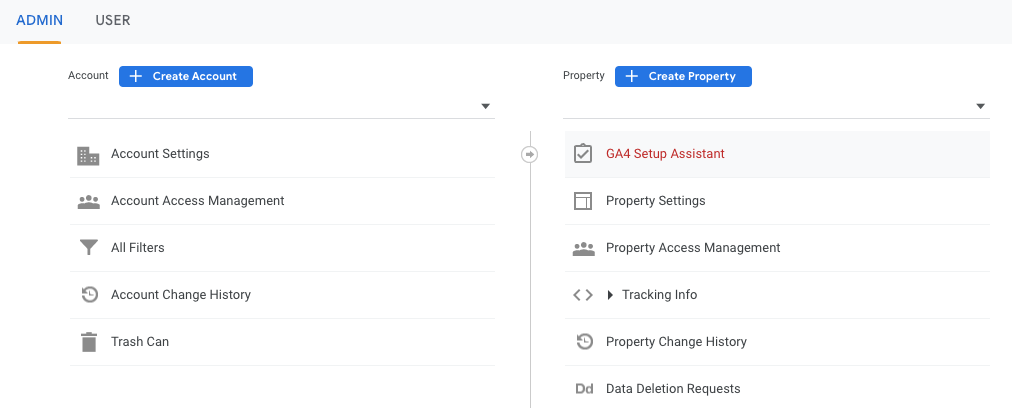
Task: Click the Trash Can bin icon
Action: coord(88,342)
